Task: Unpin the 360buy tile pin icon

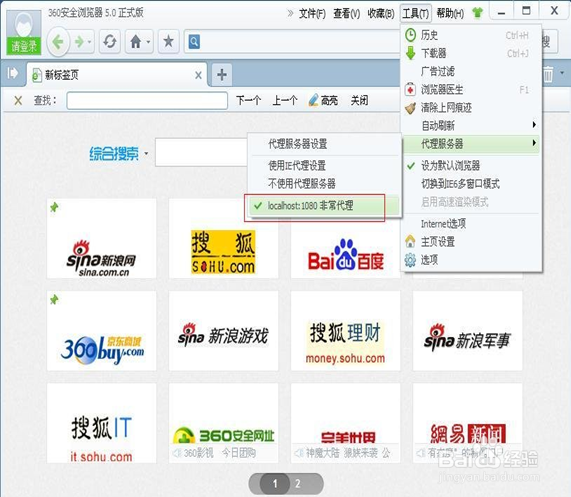Action: pyautogui.click(x=54, y=300)
